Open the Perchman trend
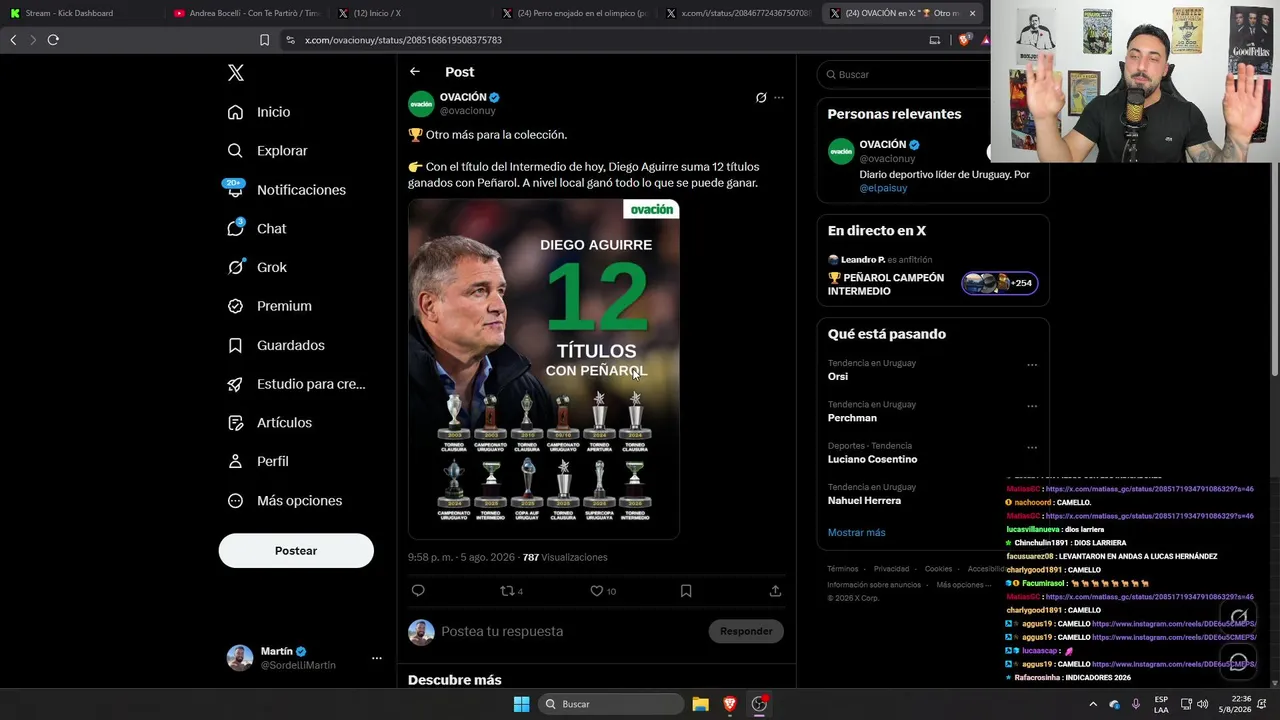Image resolution: width=1280 pixels, height=720 pixels. coord(852,418)
